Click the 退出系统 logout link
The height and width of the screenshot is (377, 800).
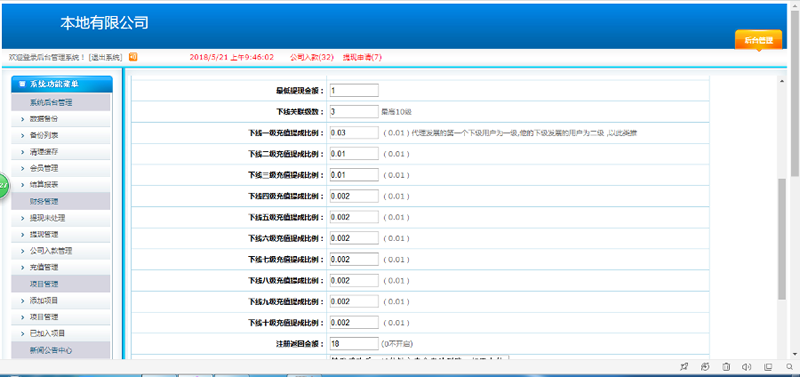pyautogui.click(x=106, y=57)
